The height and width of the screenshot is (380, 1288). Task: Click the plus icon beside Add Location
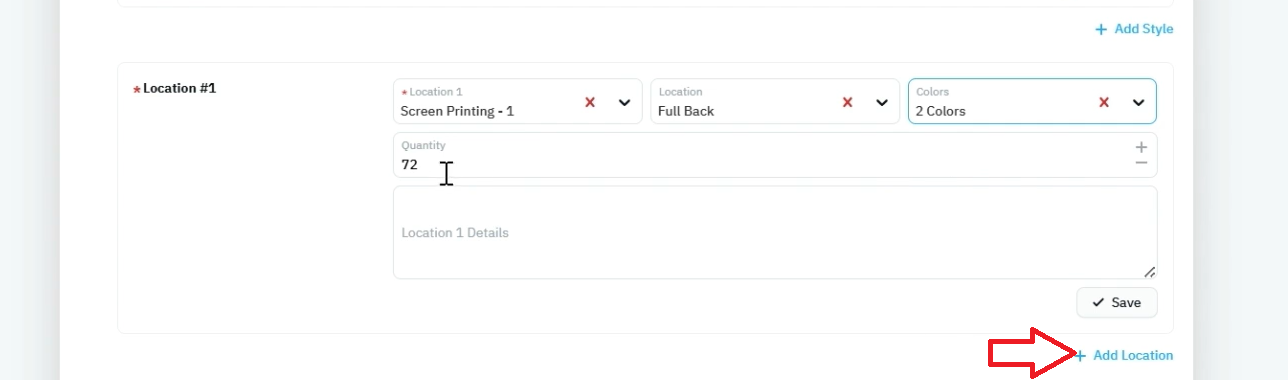tap(1080, 355)
